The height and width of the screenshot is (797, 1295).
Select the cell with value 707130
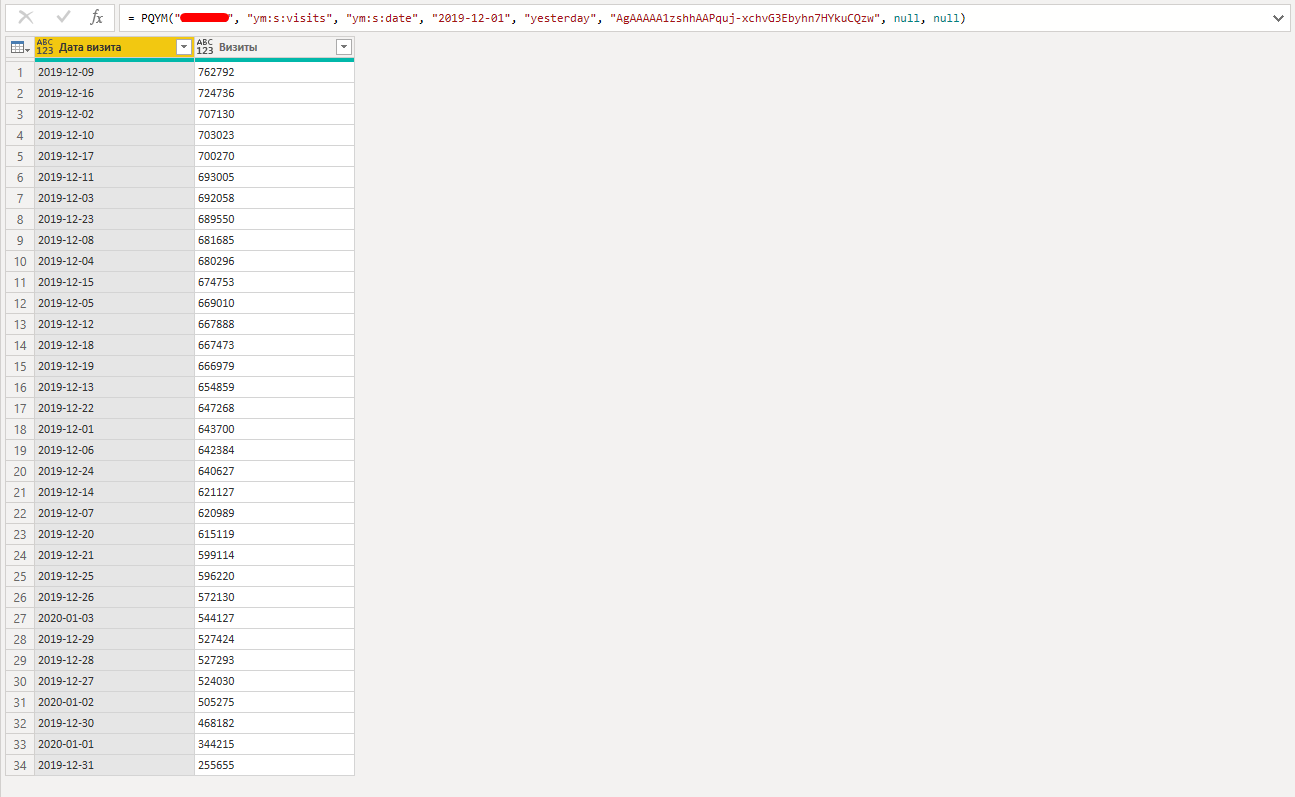point(274,114)
